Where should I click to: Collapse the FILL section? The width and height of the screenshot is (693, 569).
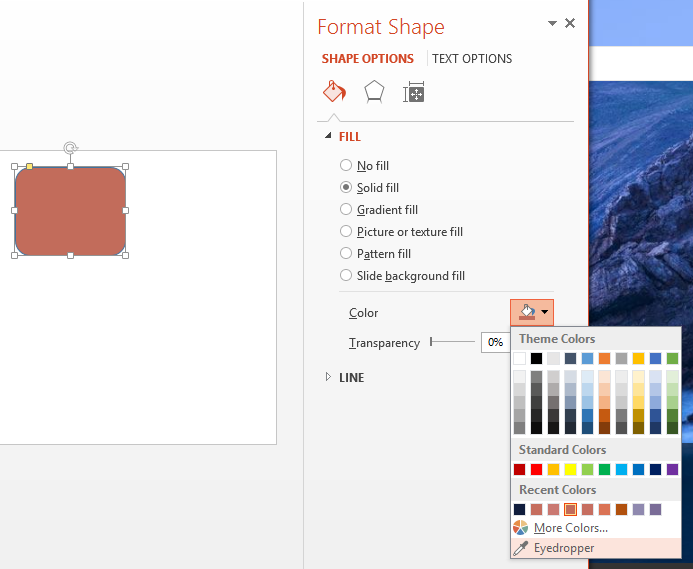(328, 136)
